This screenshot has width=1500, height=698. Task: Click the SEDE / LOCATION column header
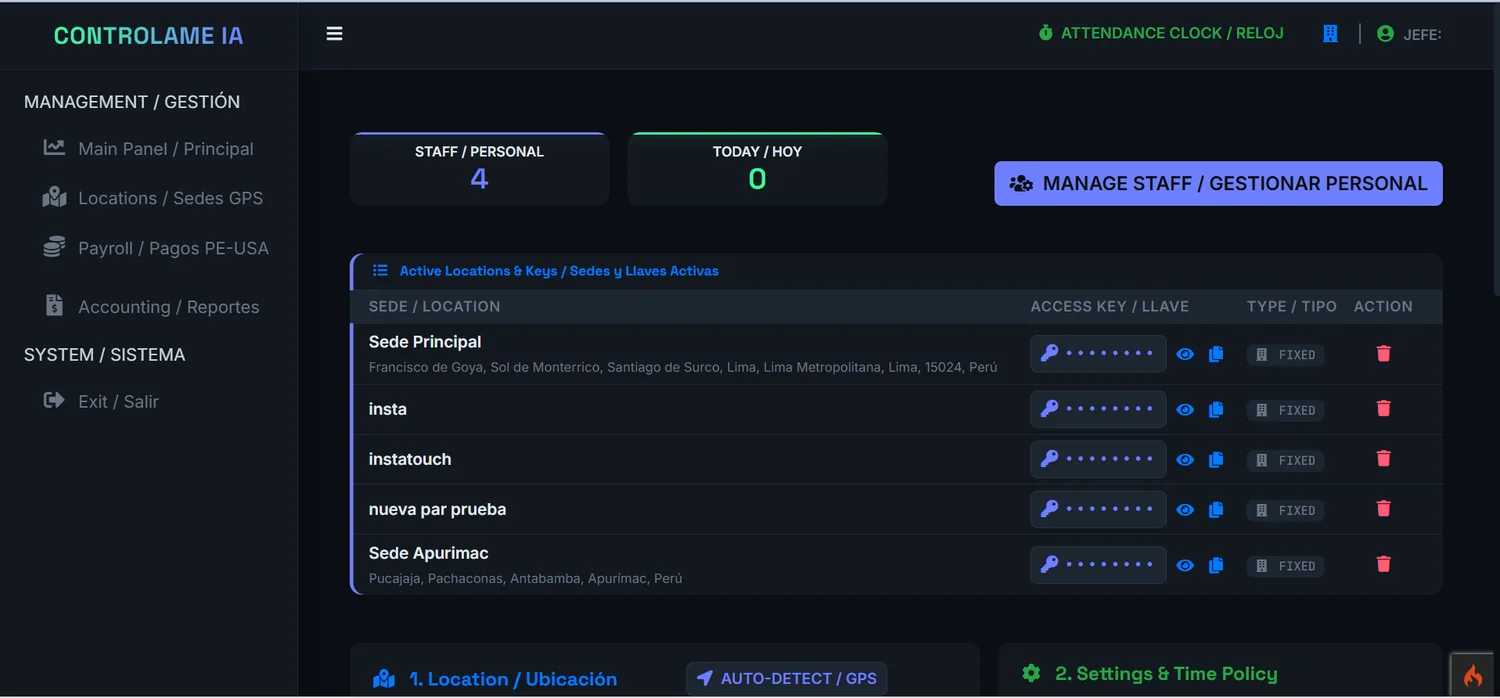click(434, 306)
